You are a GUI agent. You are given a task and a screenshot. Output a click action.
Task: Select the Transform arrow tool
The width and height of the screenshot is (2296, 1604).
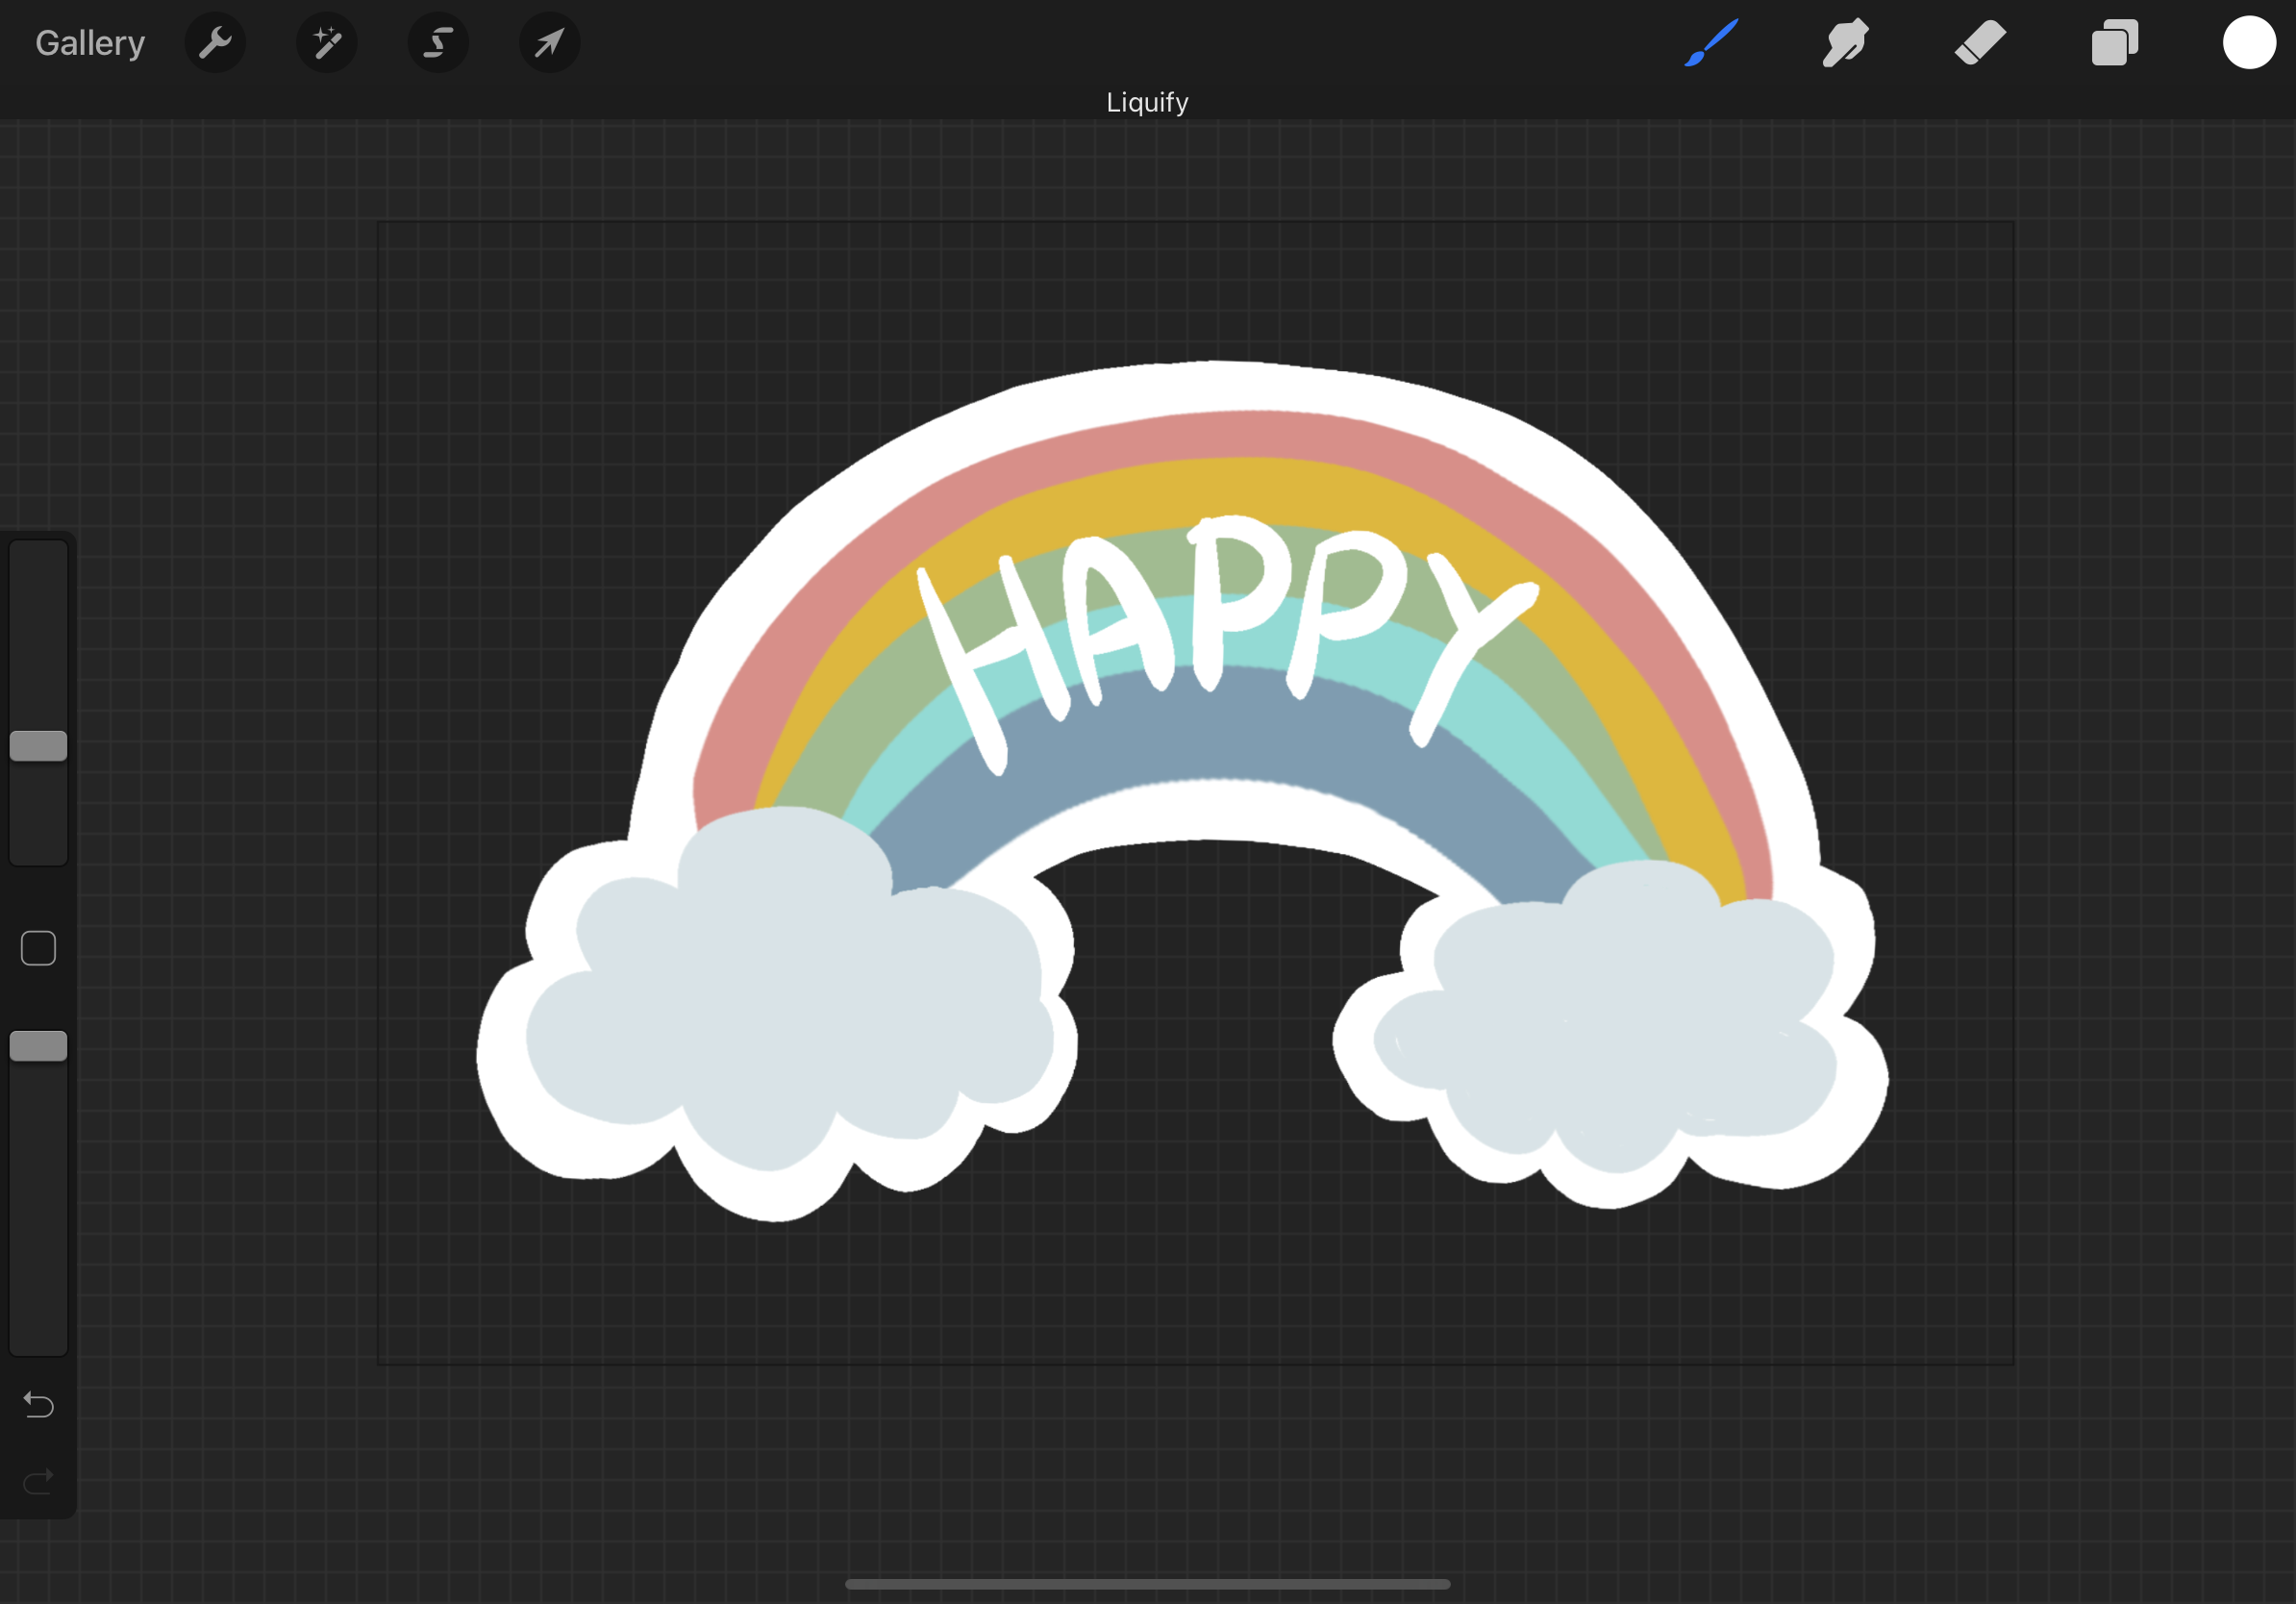549,42
